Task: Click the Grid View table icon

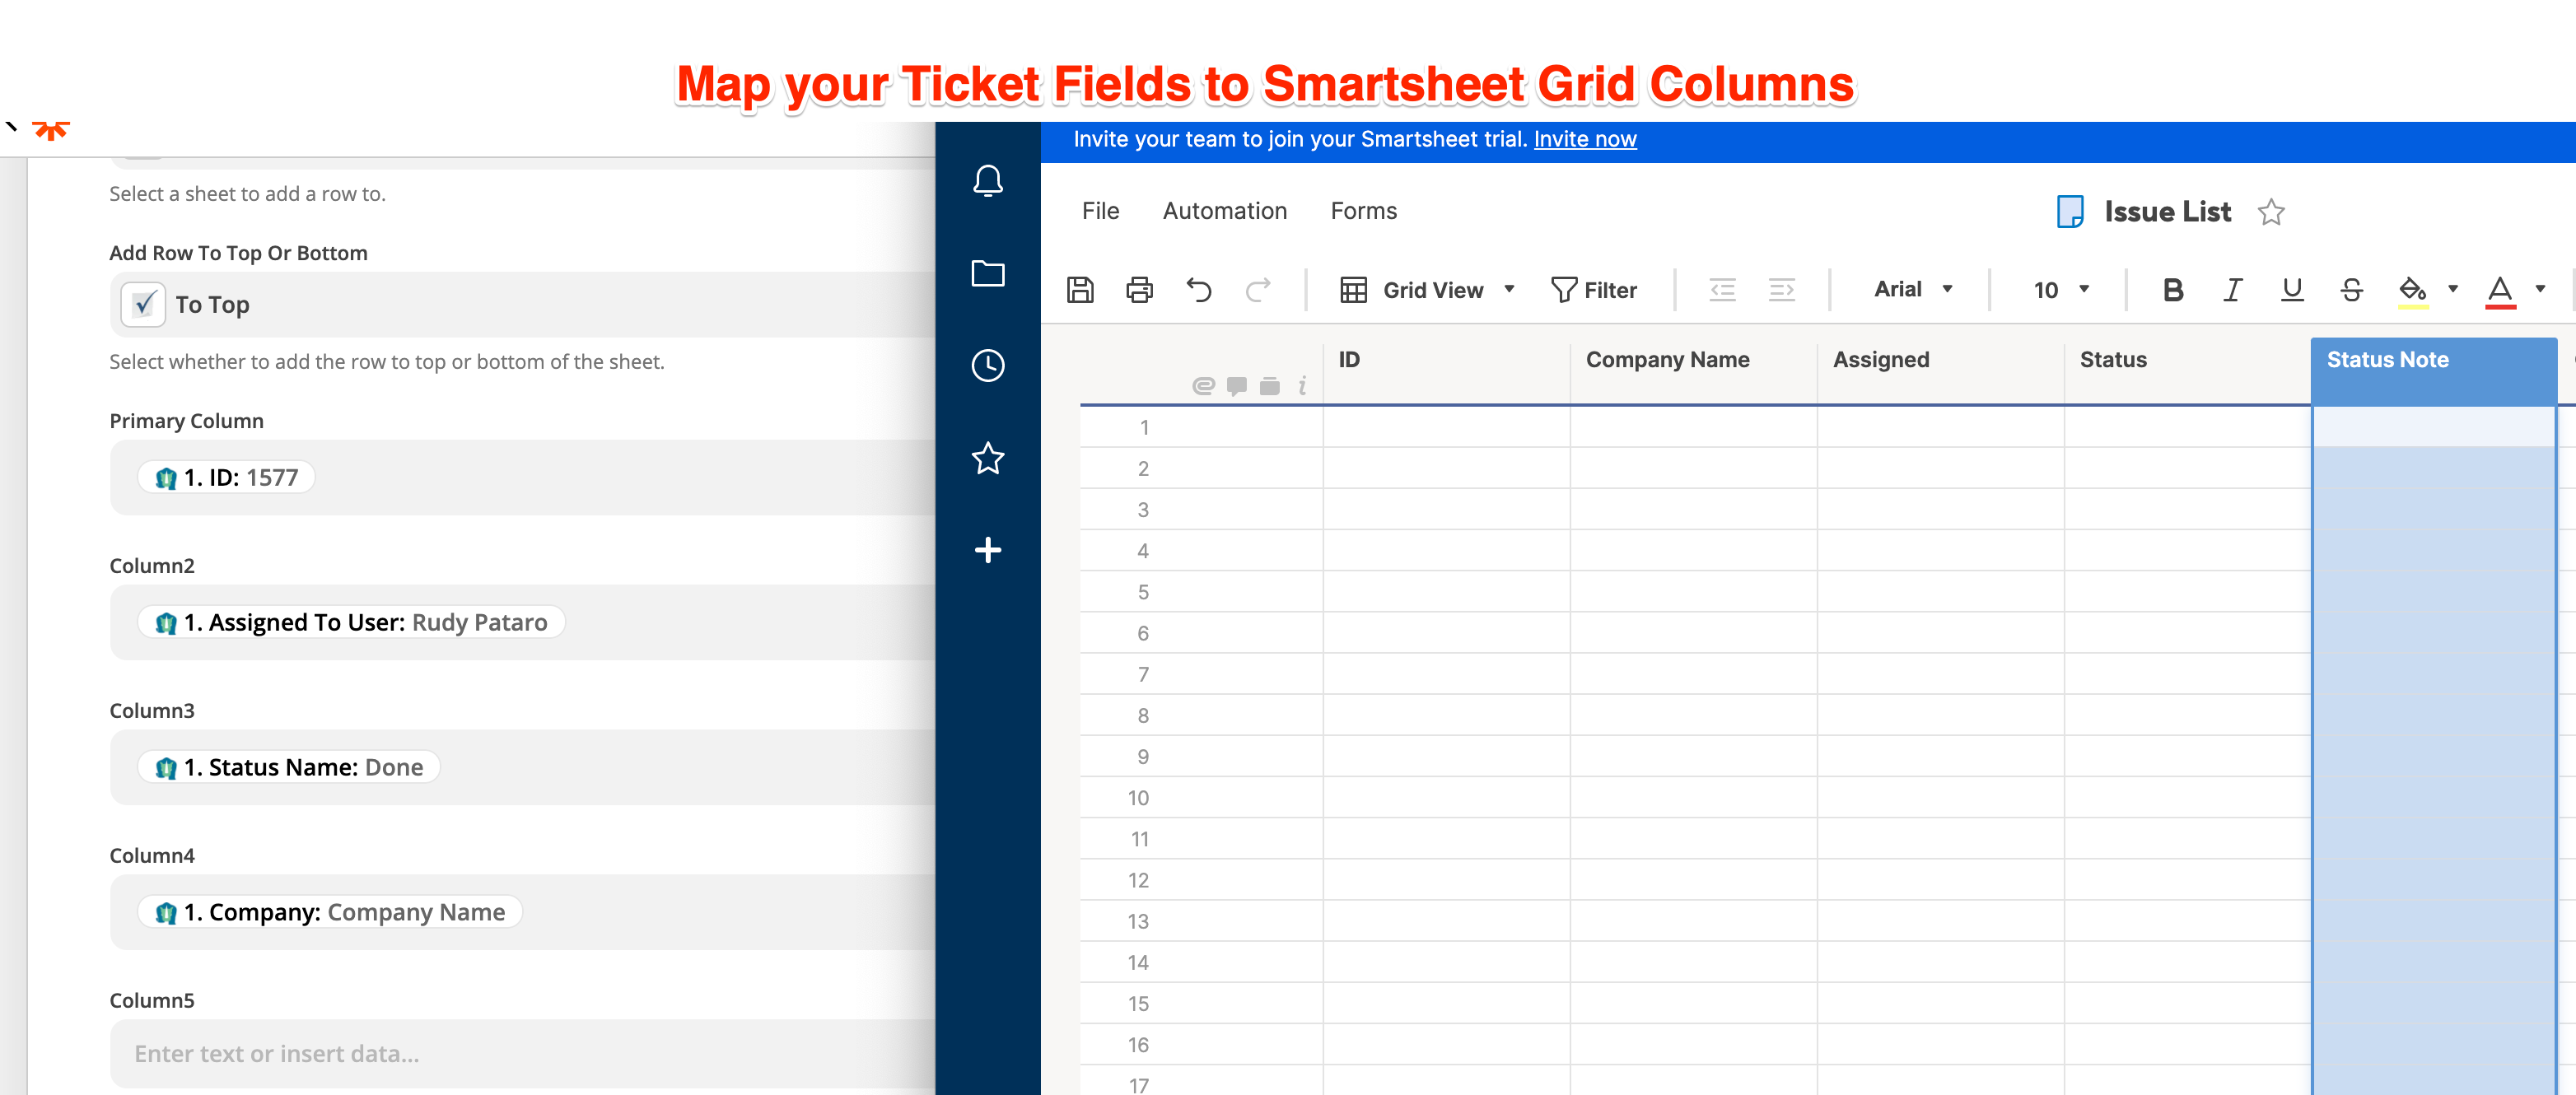Action: pyautogui.click(x=1353, y=290)
